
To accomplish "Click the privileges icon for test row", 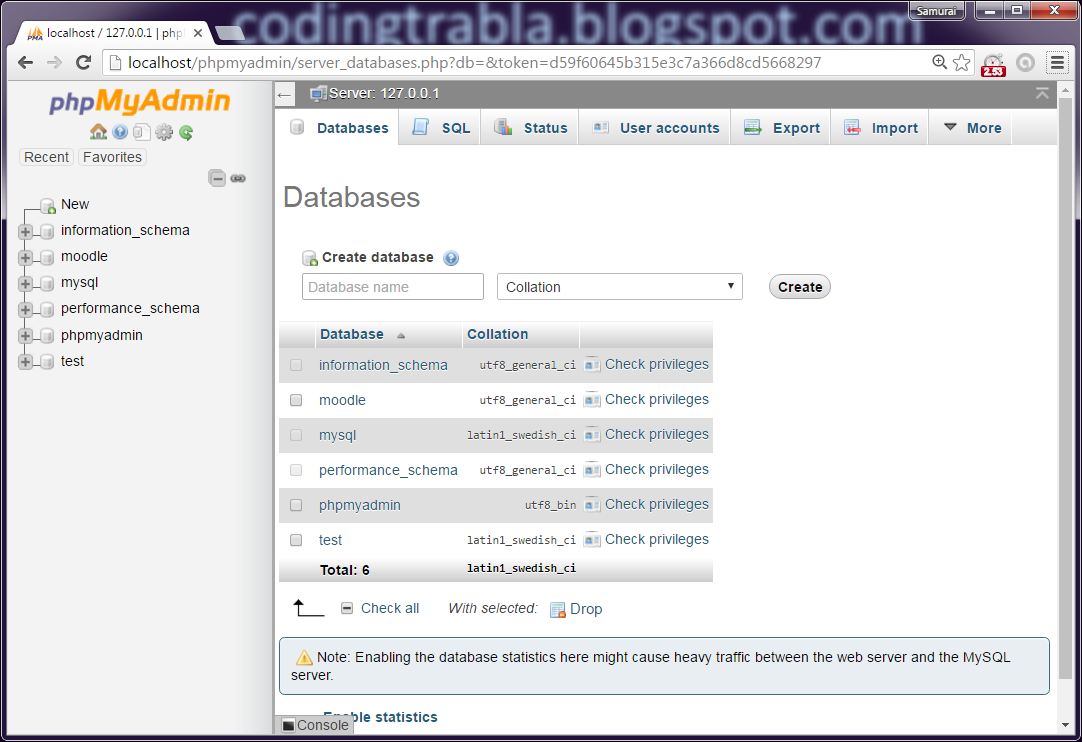I will 592,540.
